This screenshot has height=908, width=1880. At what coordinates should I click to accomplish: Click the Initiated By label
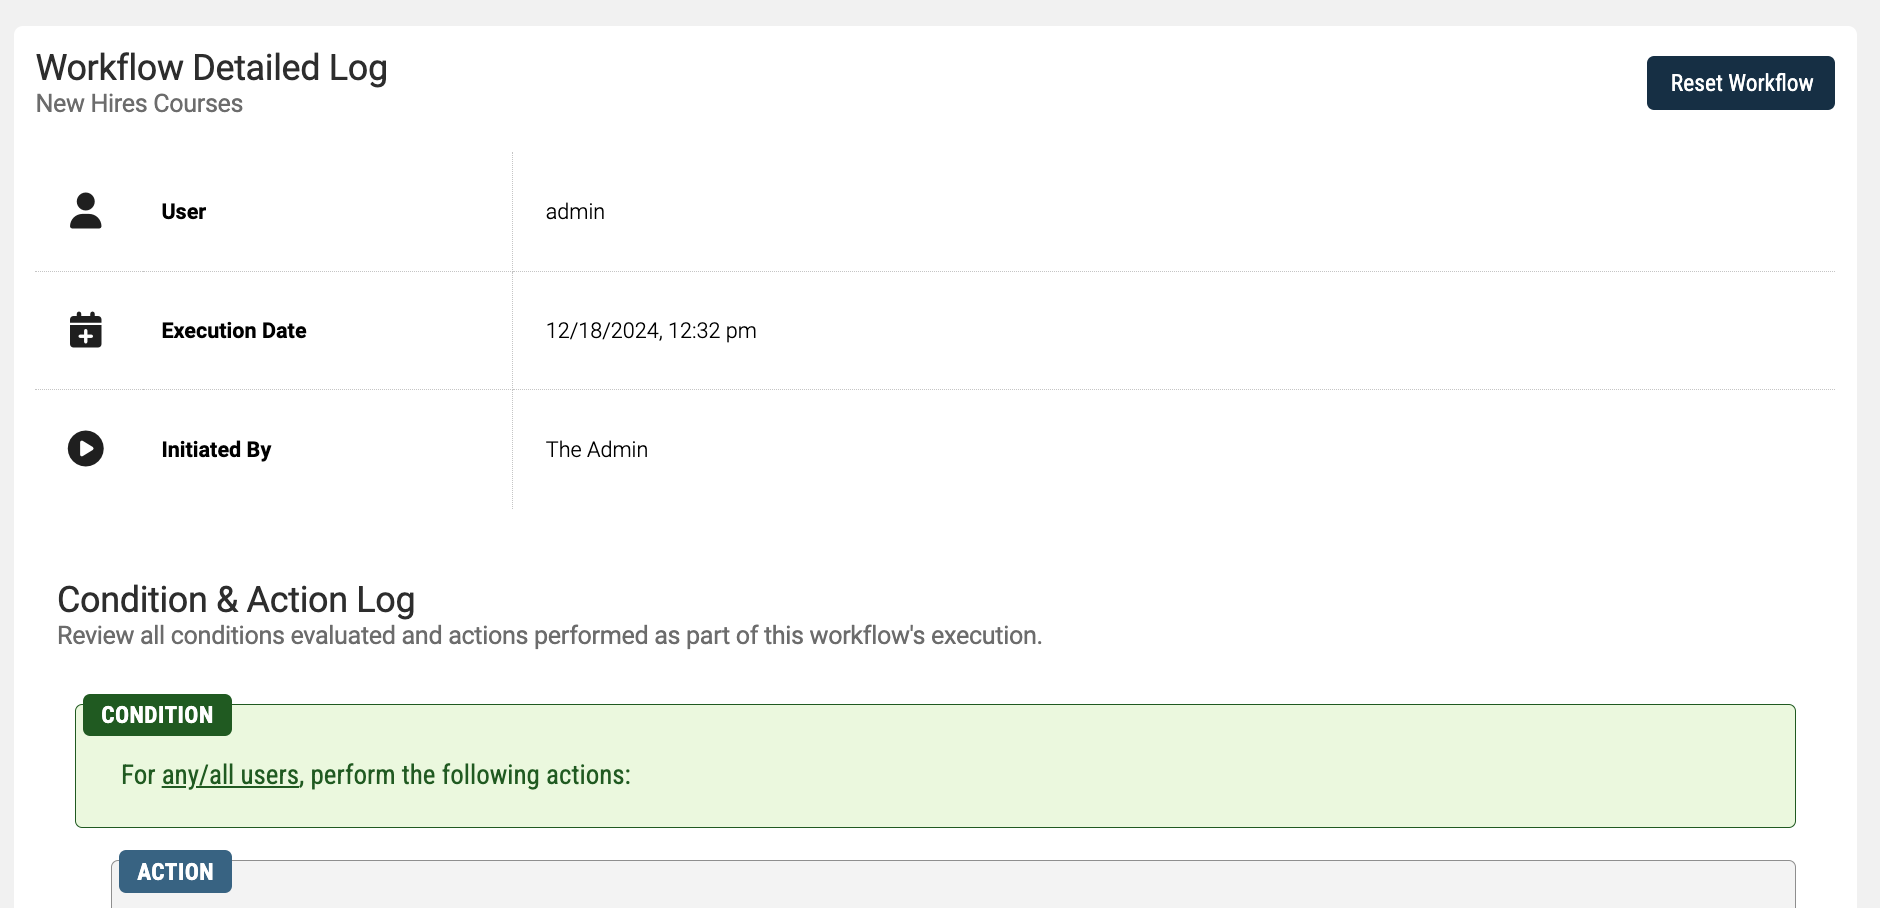coord(216,450)
